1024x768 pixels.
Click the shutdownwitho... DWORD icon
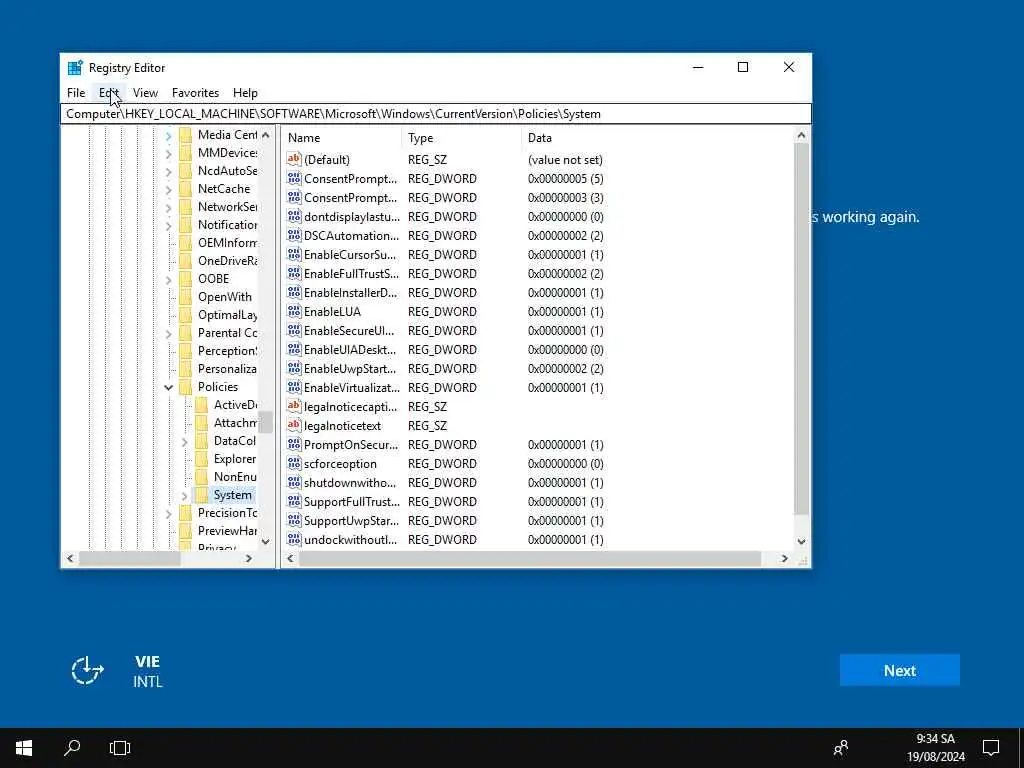tap(294, 482)
